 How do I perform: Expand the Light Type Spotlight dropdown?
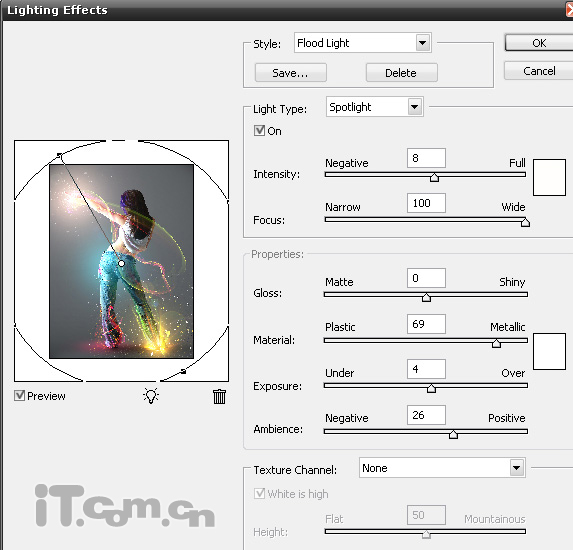[375, 107]
